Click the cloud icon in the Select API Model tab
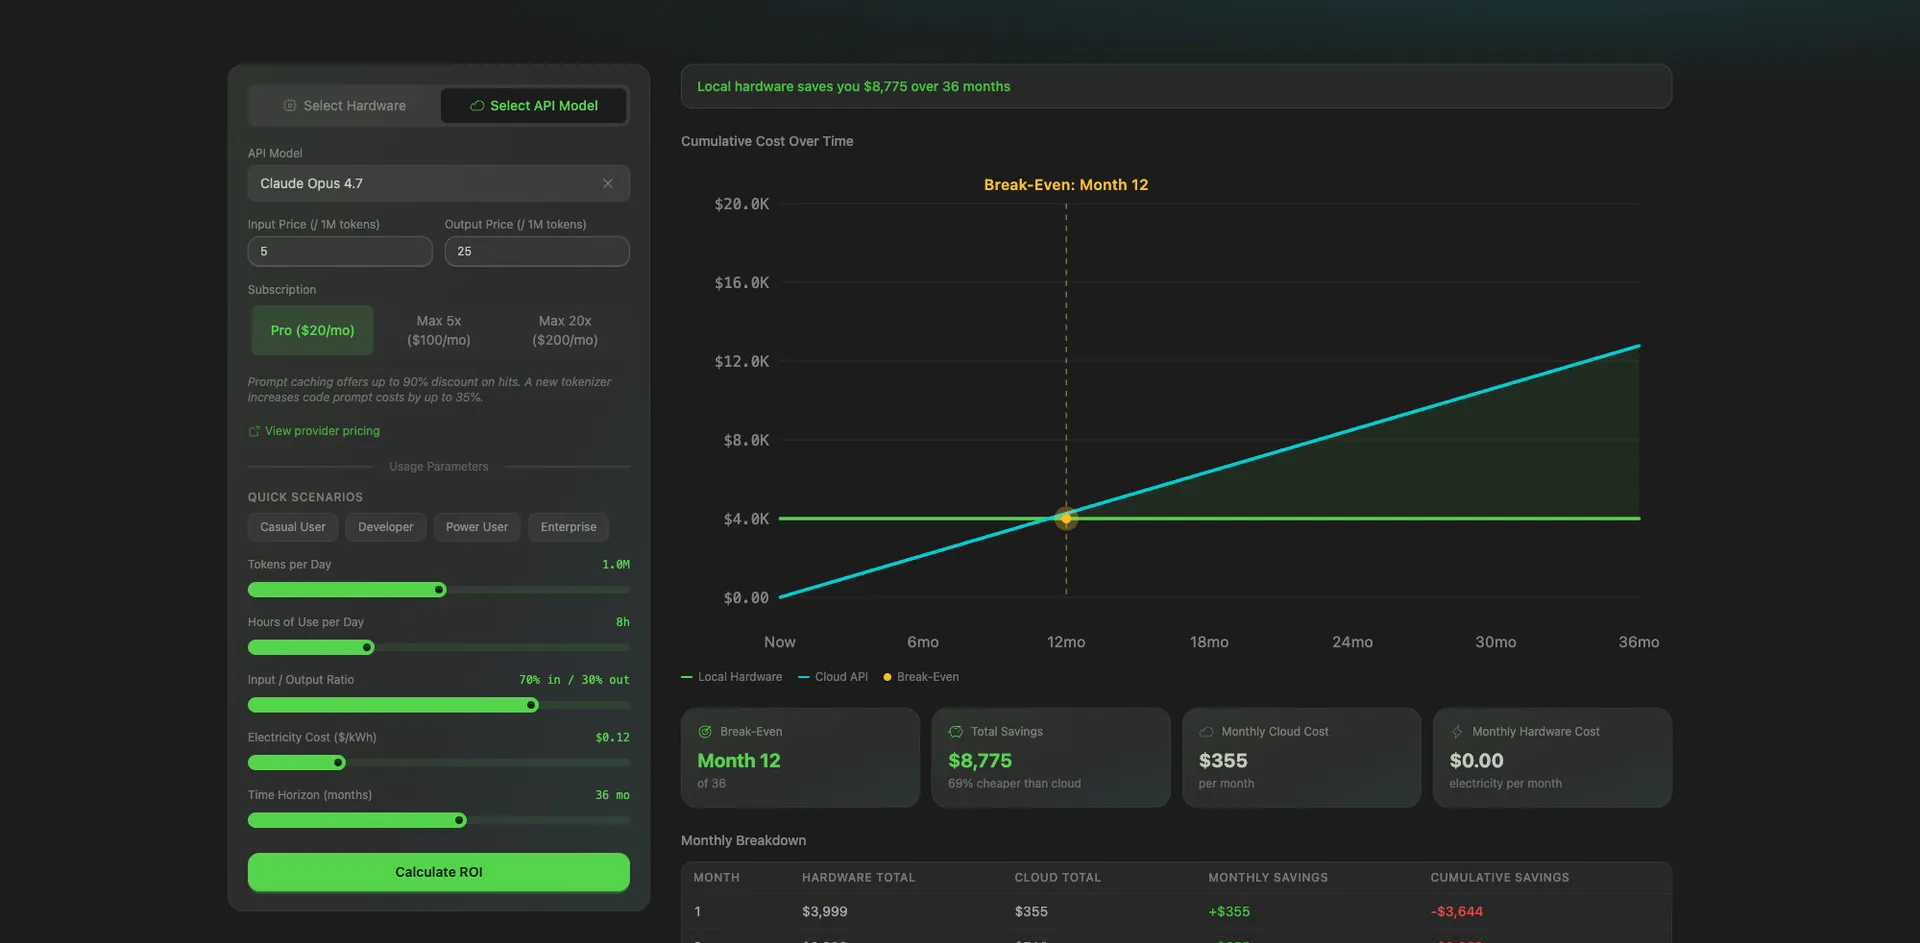 [x=477, y=105]
